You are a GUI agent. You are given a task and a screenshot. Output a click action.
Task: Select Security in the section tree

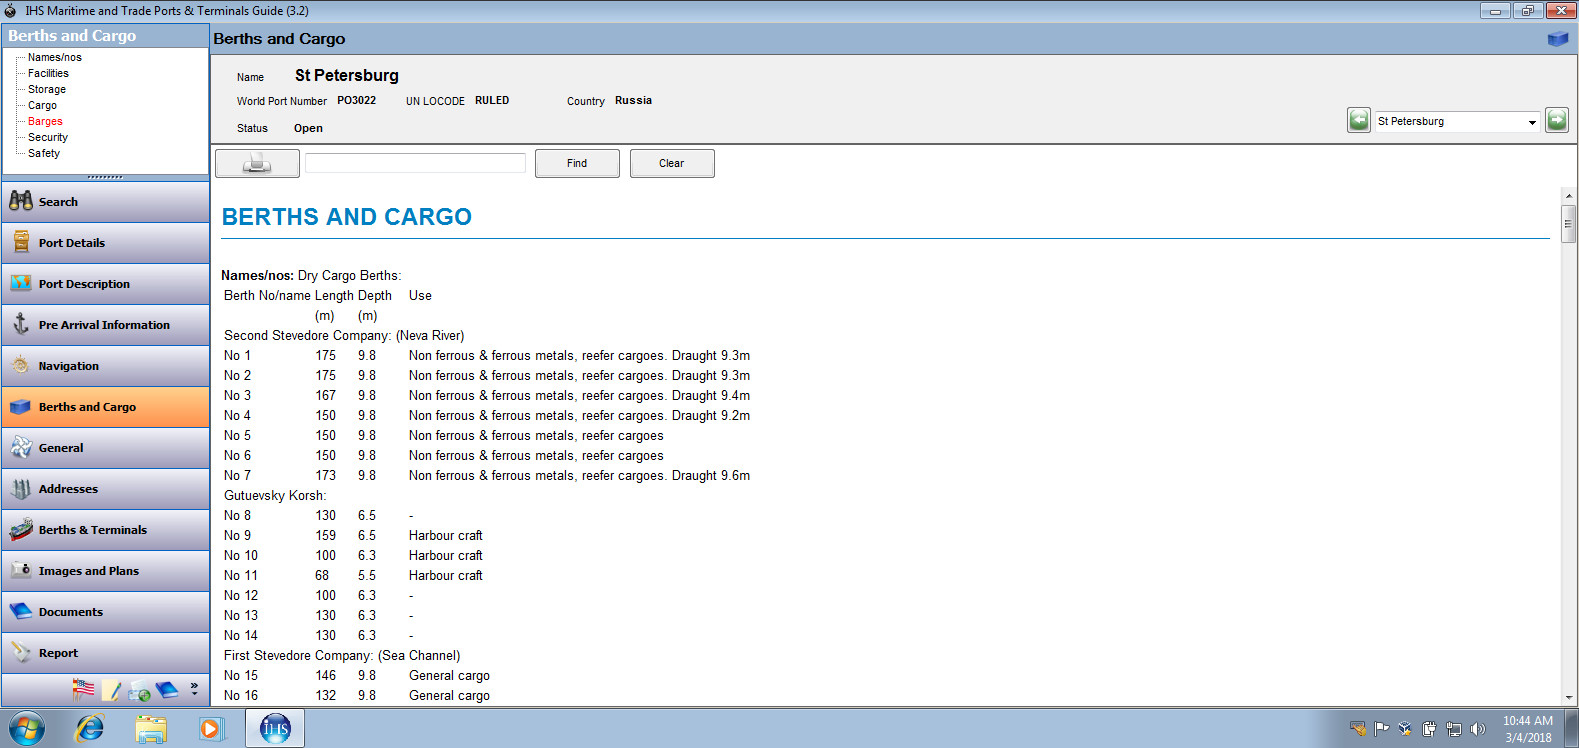[48, 137]
